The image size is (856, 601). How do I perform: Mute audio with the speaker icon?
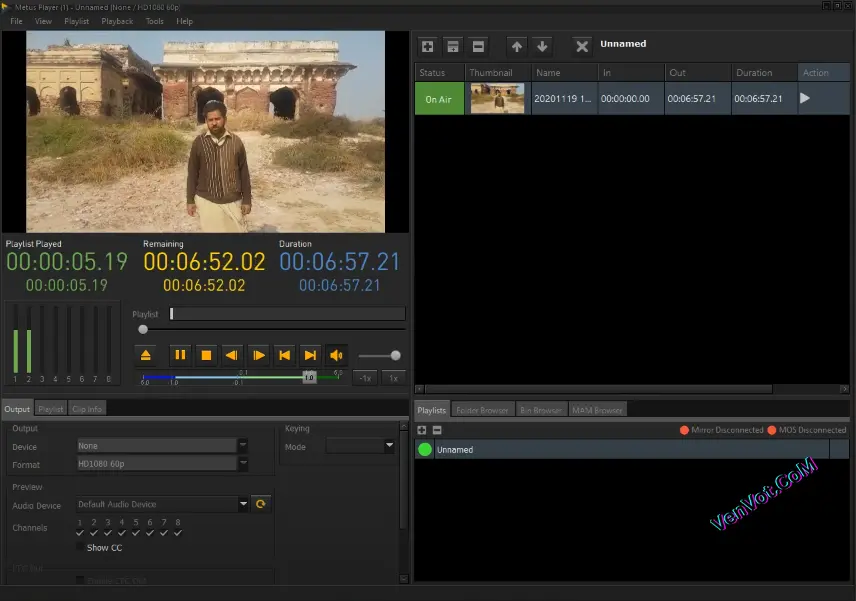coord(336,355)
